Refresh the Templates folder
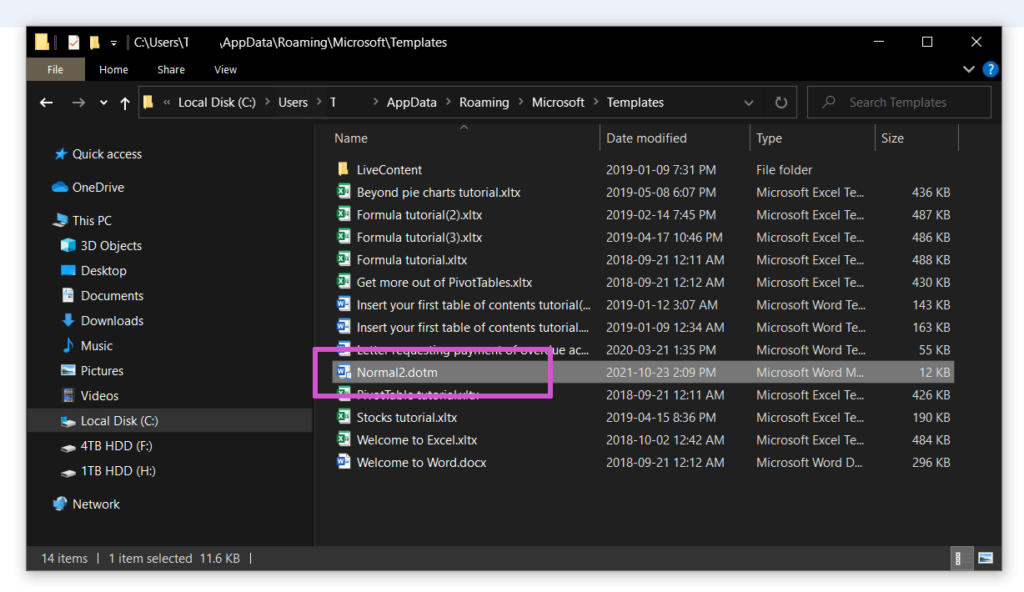1024x592 pixels. tap(780, 103)
